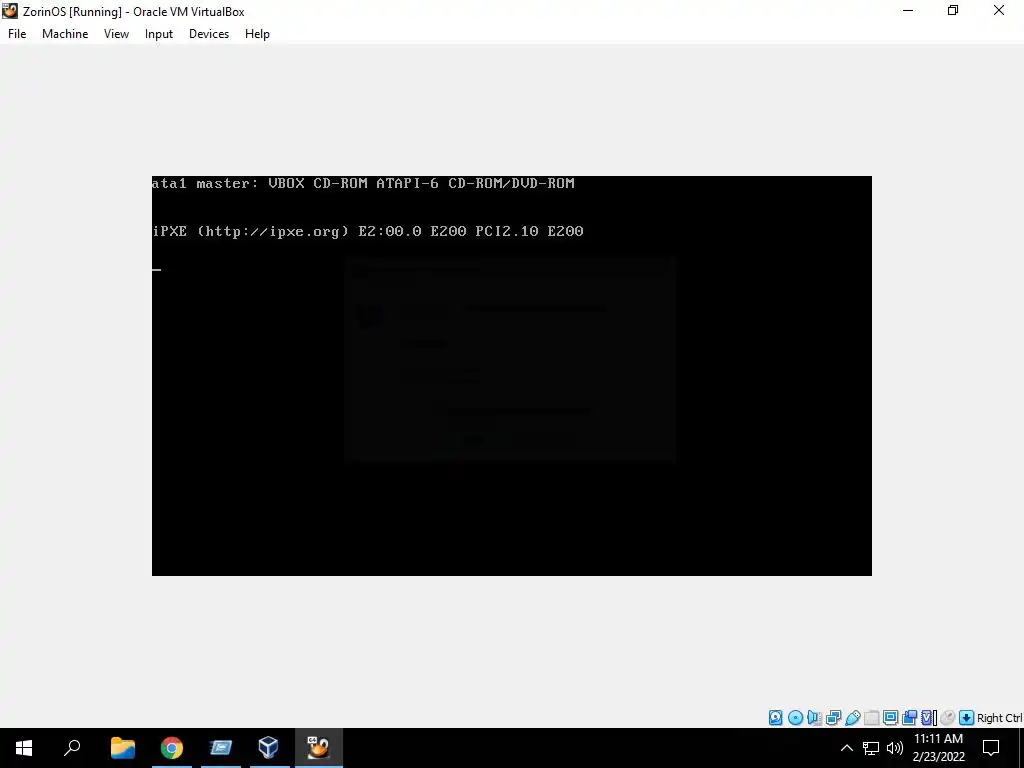Open the blue window app on taskbar

[x=221, y=748]
